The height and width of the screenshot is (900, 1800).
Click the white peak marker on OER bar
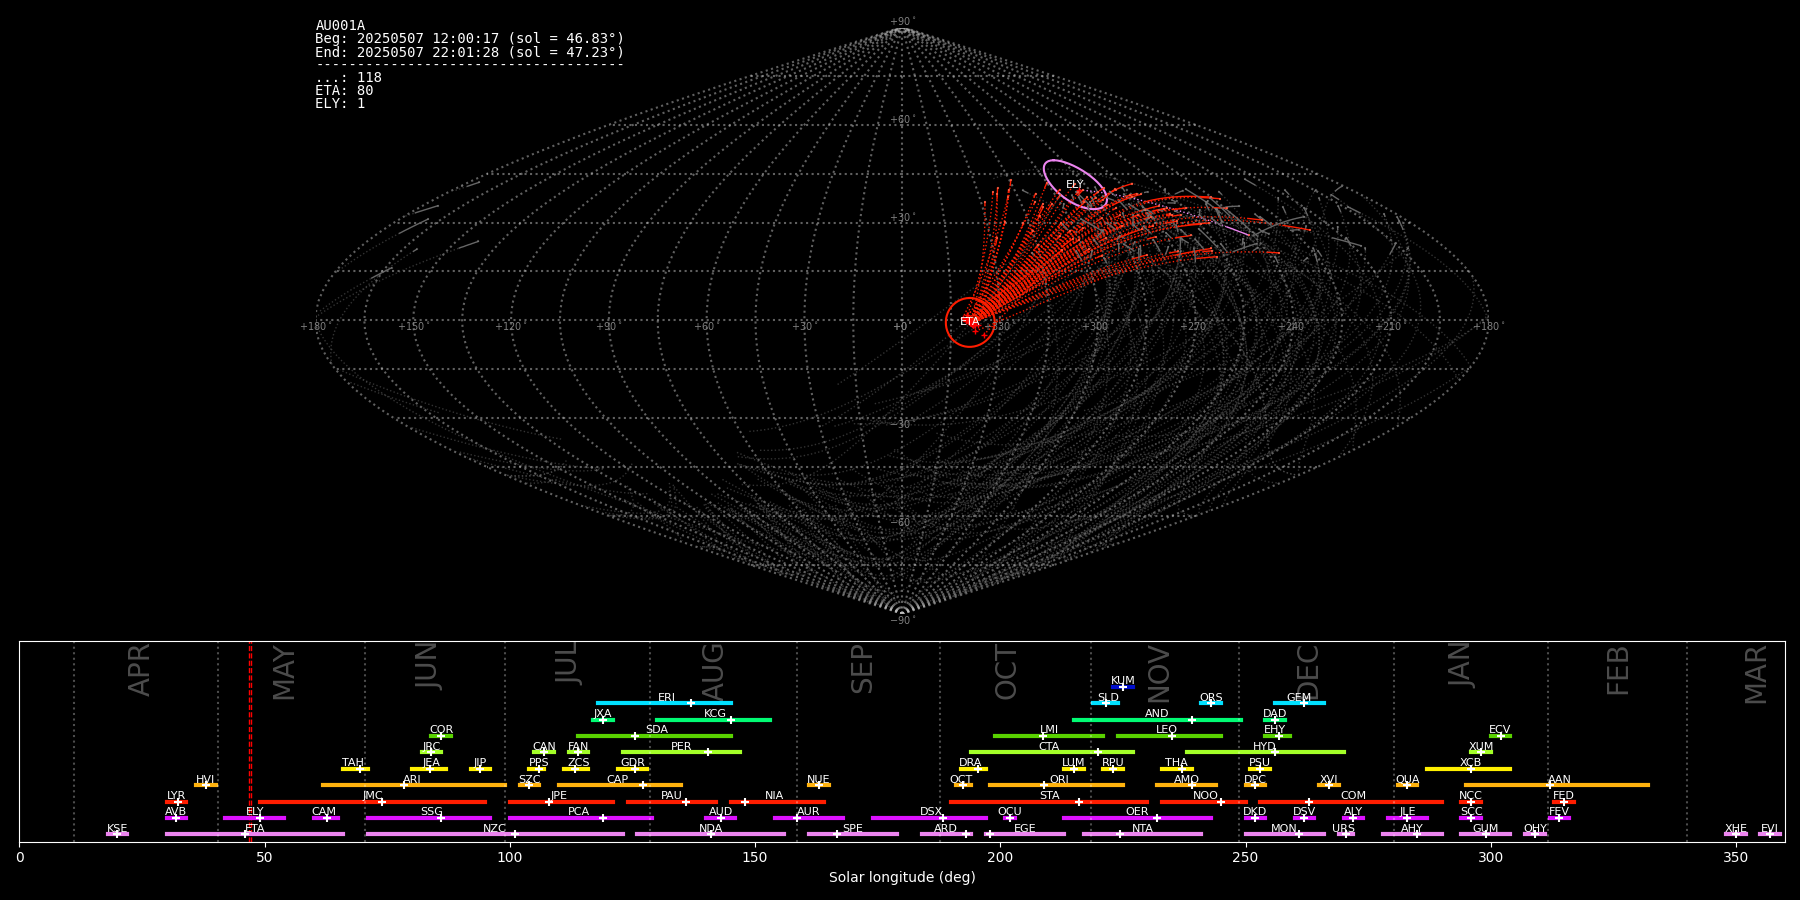(1156, 818)
